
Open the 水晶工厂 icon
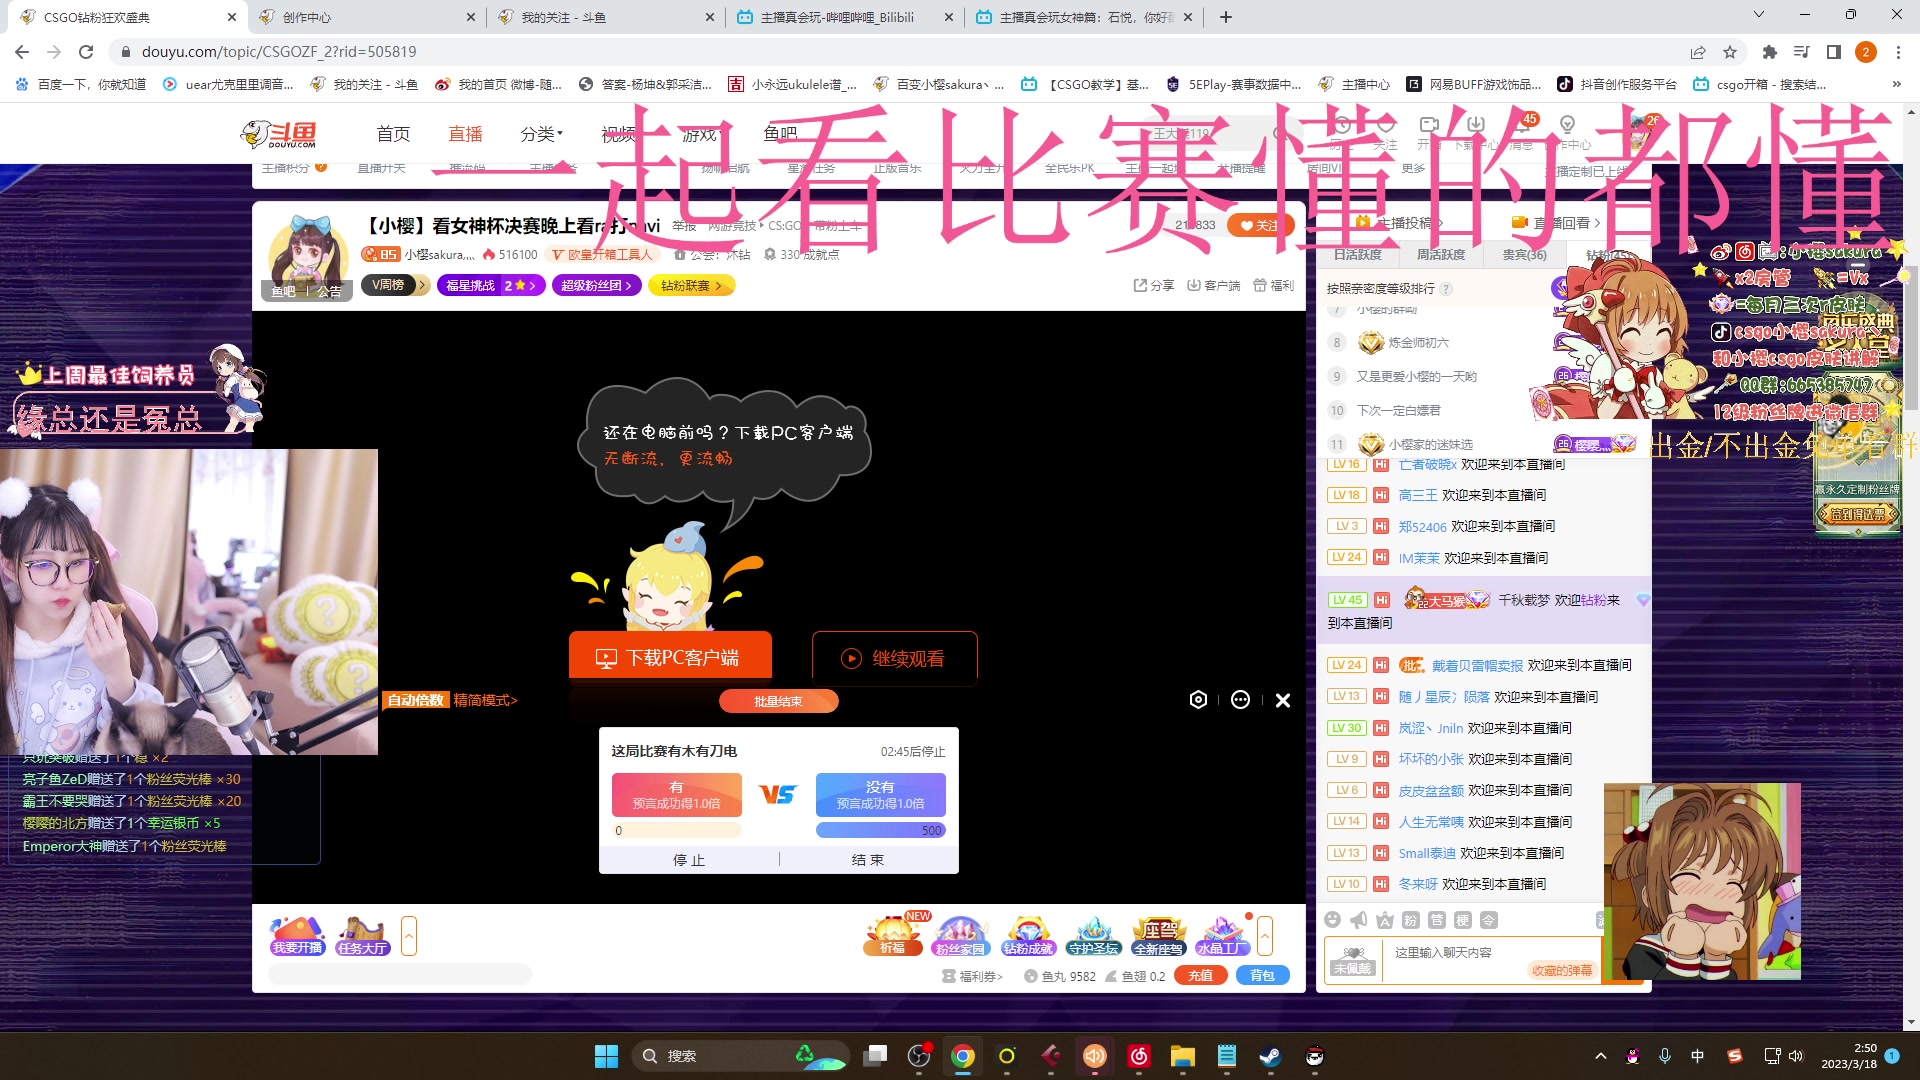(x=1222, y=936)
